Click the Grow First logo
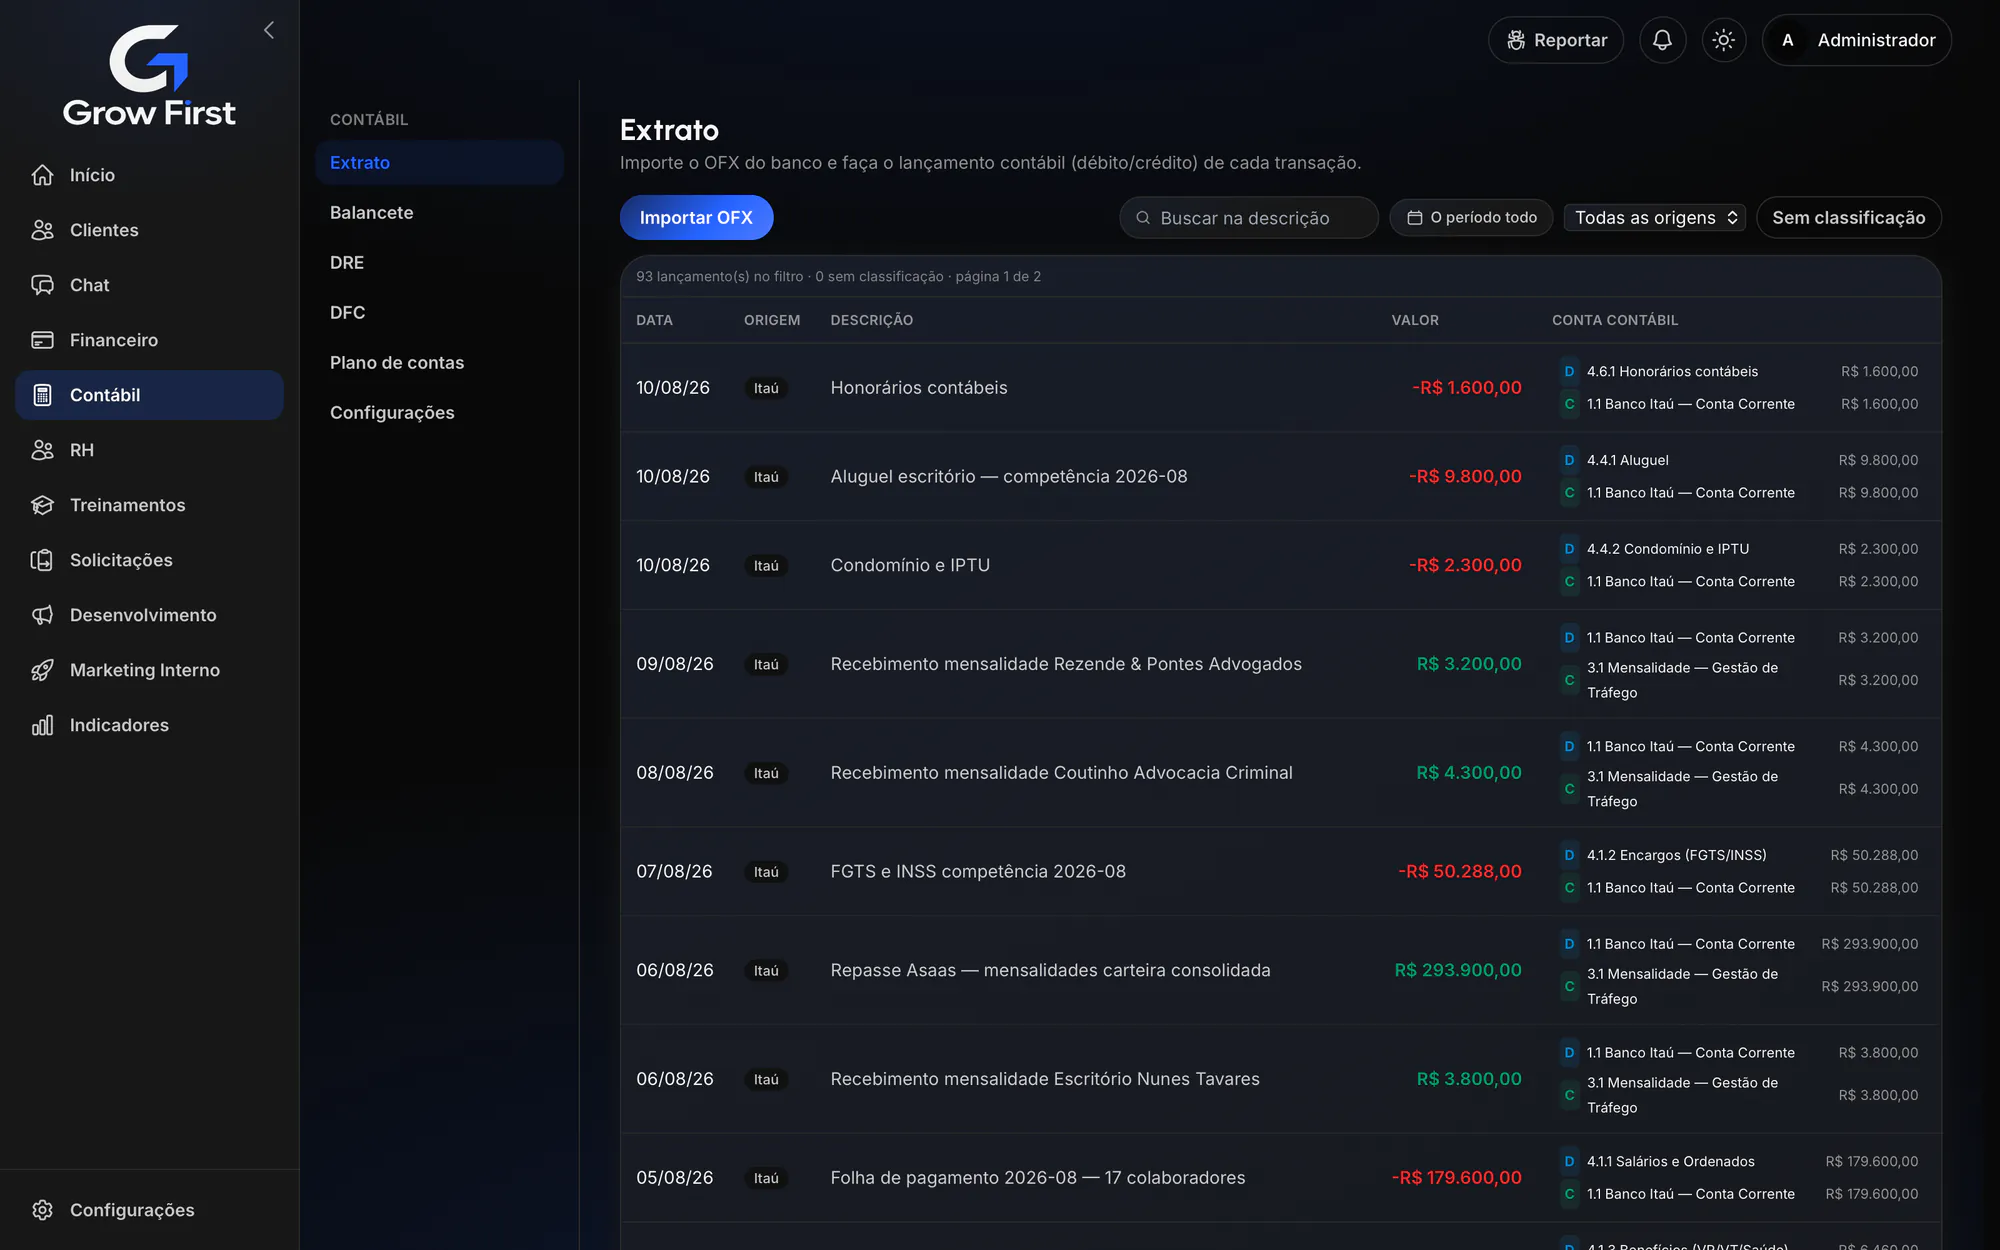The width and height of the screenshot is (2000, 1250). click(149, 76)
